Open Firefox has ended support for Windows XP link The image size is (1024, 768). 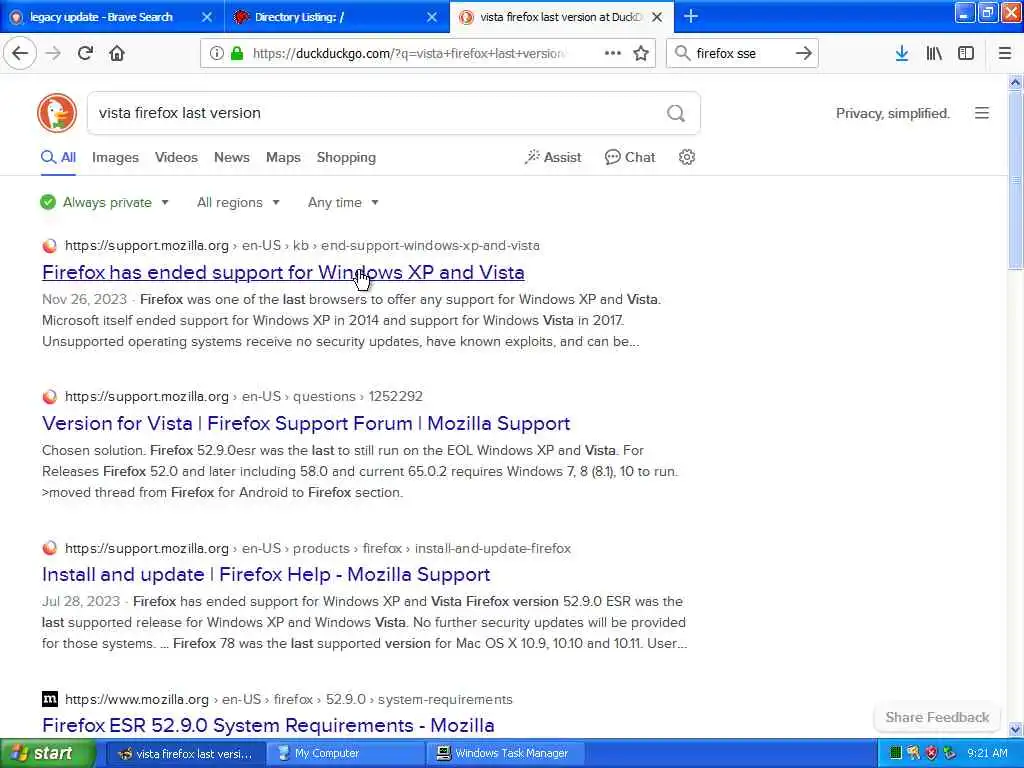tap(283, 272)
